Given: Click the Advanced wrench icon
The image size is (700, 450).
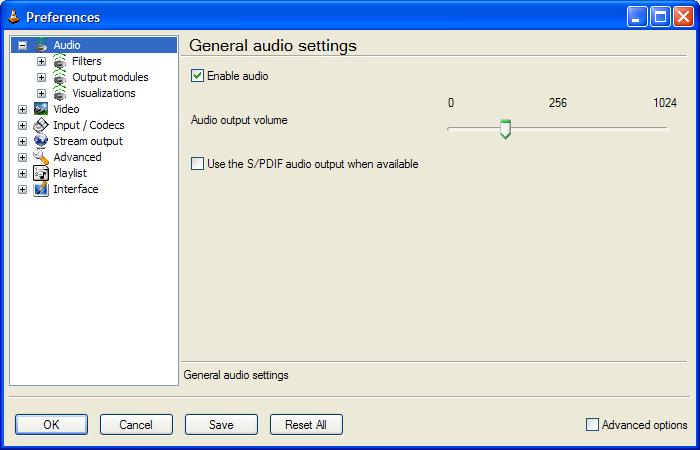Looking at the screenshot, I should point(41,157).
